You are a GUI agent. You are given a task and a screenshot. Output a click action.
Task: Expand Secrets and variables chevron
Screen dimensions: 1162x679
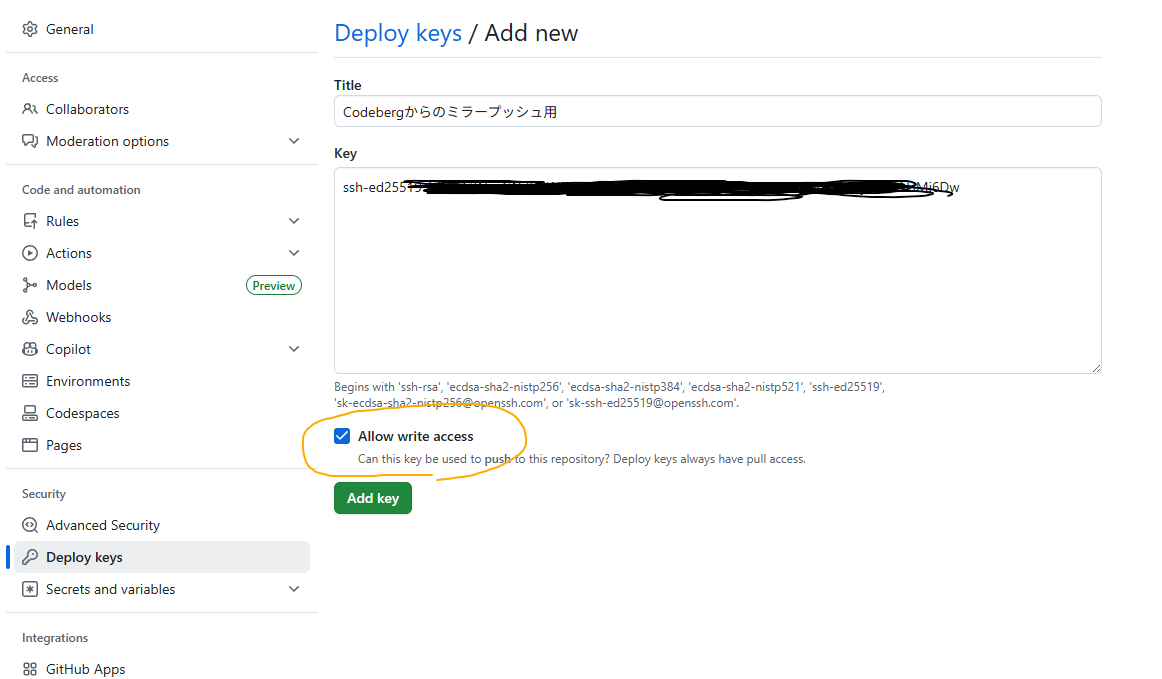(294, 589)
